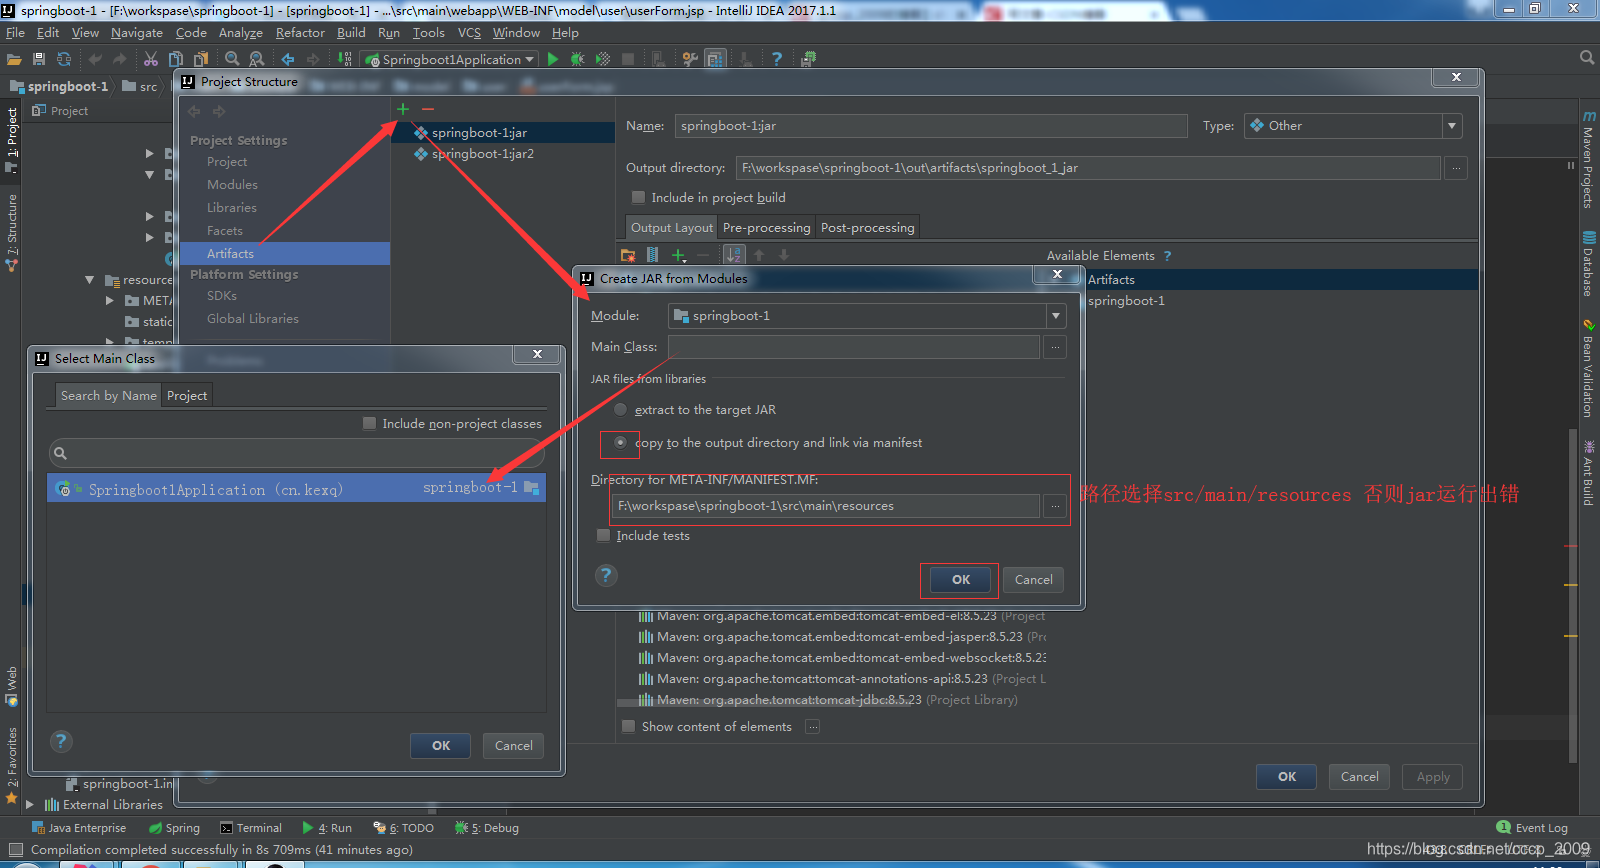Click sort elements alphabetically icon
Image resolution: width=1600 pixels, height=868 pixels.
(735, 255)
